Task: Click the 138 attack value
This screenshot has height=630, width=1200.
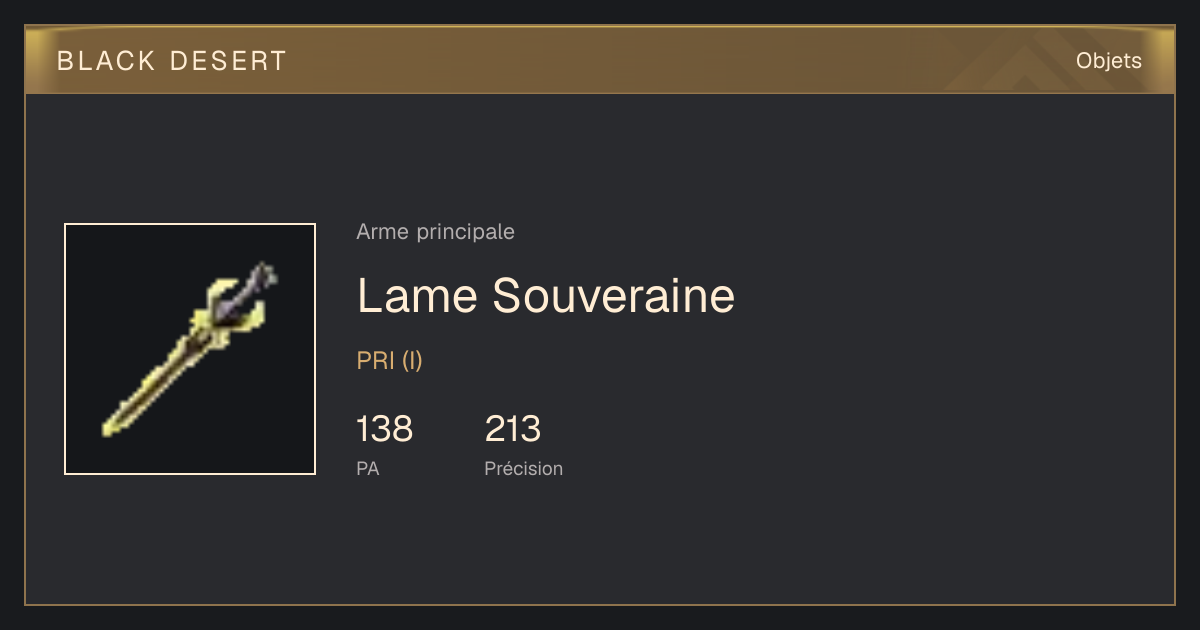Action: click(385, 429)
